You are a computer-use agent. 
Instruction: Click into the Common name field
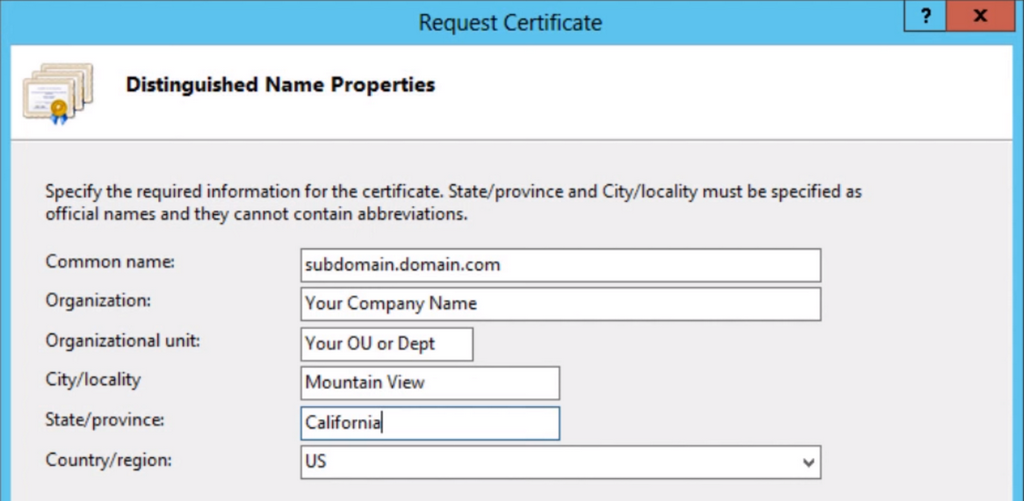pos(560,265)
